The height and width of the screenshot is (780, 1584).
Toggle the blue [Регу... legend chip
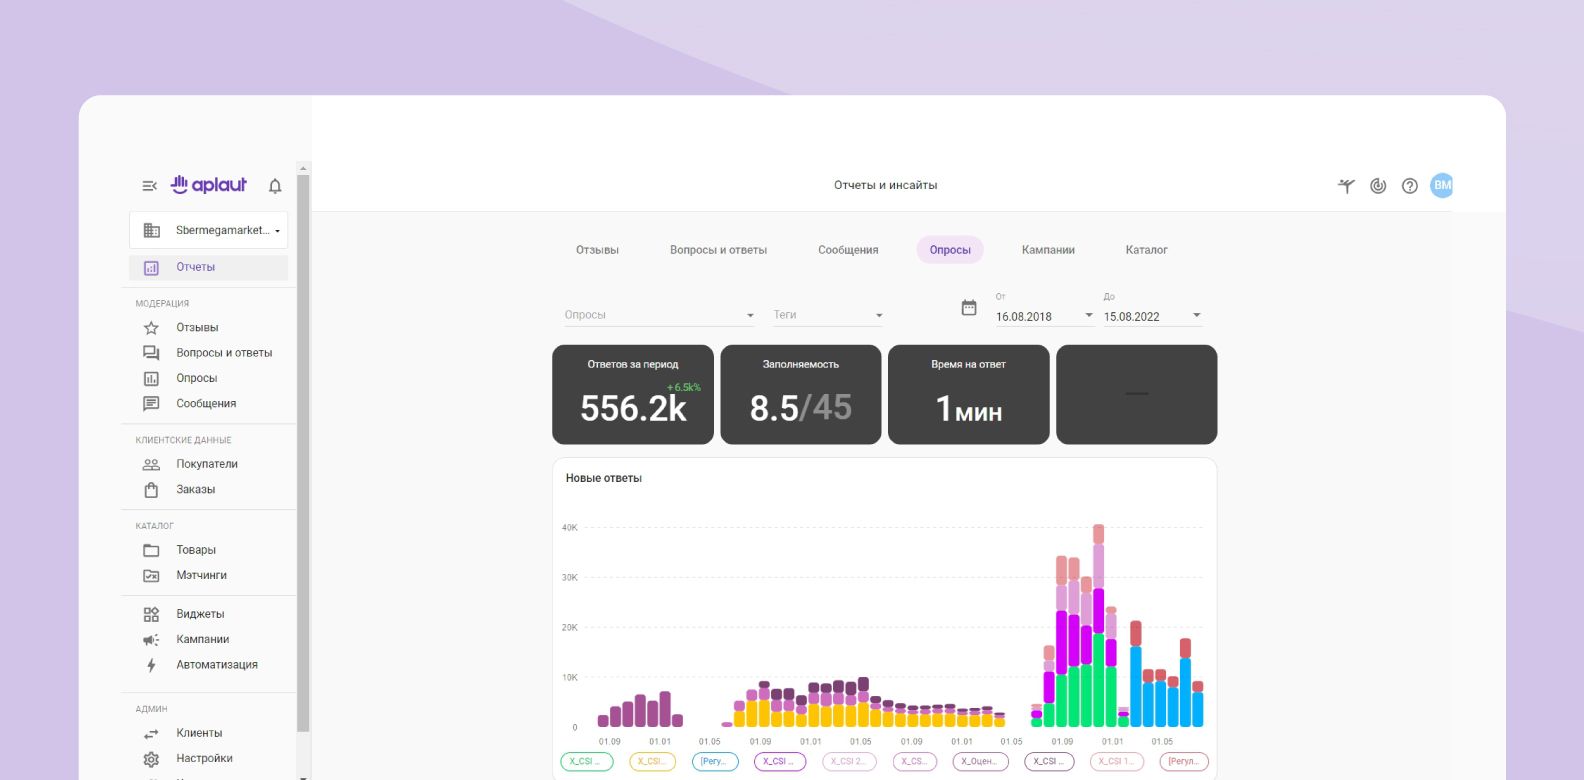[714, 761]
